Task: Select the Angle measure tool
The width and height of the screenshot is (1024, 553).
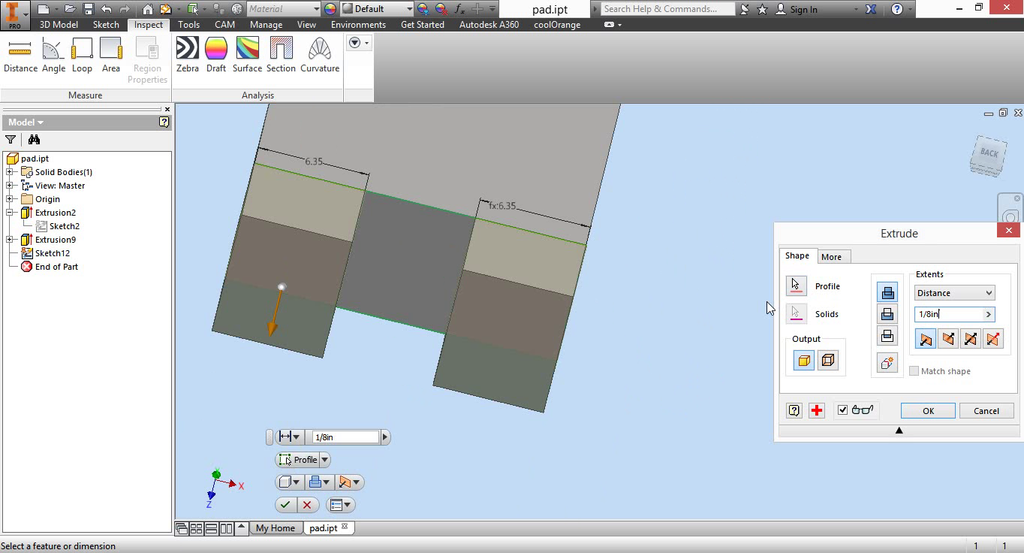Action: pyautogui.click(x=54, y=55)
